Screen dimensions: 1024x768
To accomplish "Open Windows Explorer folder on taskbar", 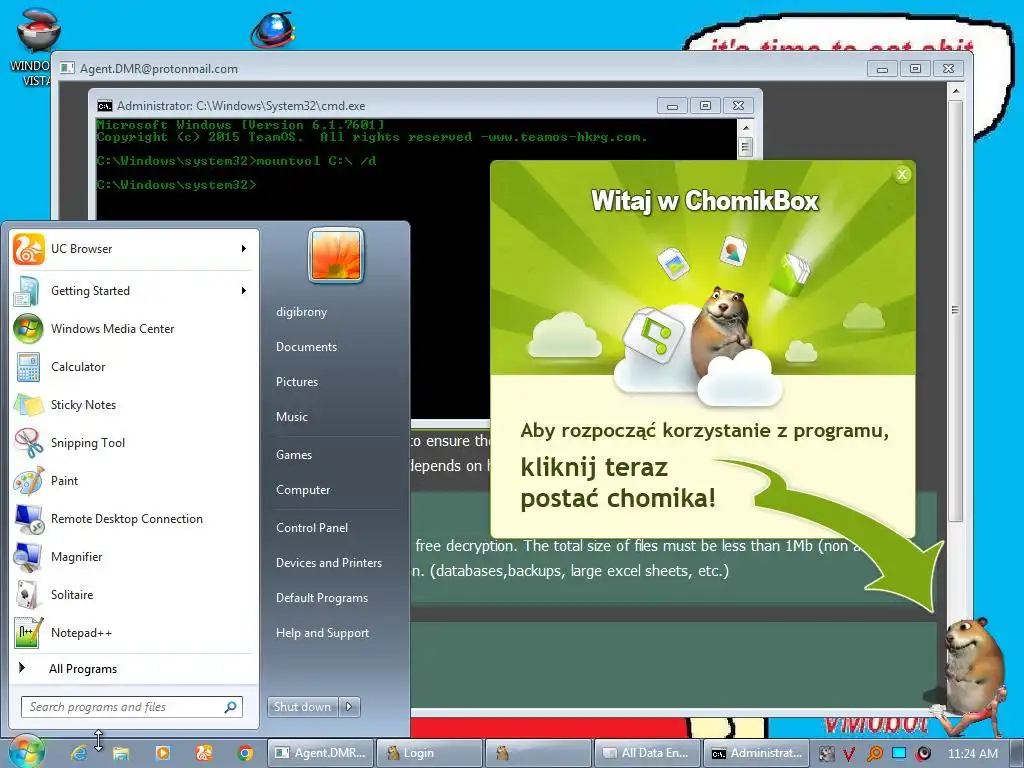I will point(121,753).
